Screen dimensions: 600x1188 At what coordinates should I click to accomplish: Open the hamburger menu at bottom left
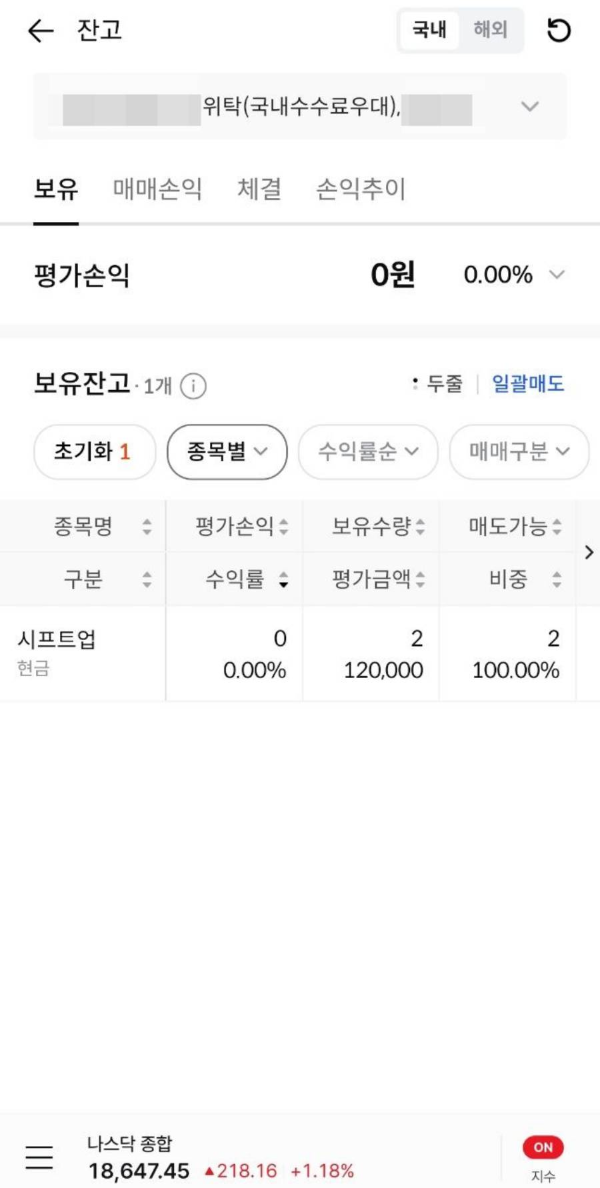click(38, 1157)
